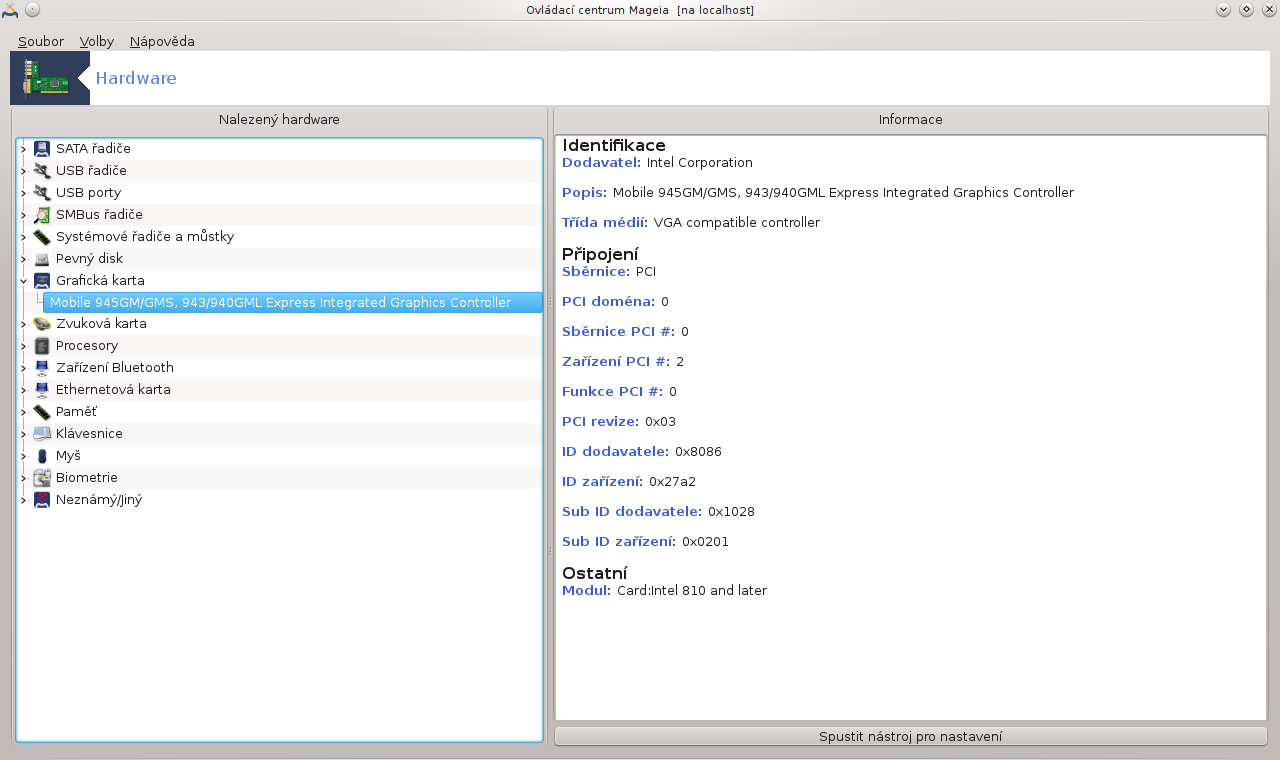Expand the Paměť branch
The width and height of the screenshot is (1280, 760).
tap(23, 412)
